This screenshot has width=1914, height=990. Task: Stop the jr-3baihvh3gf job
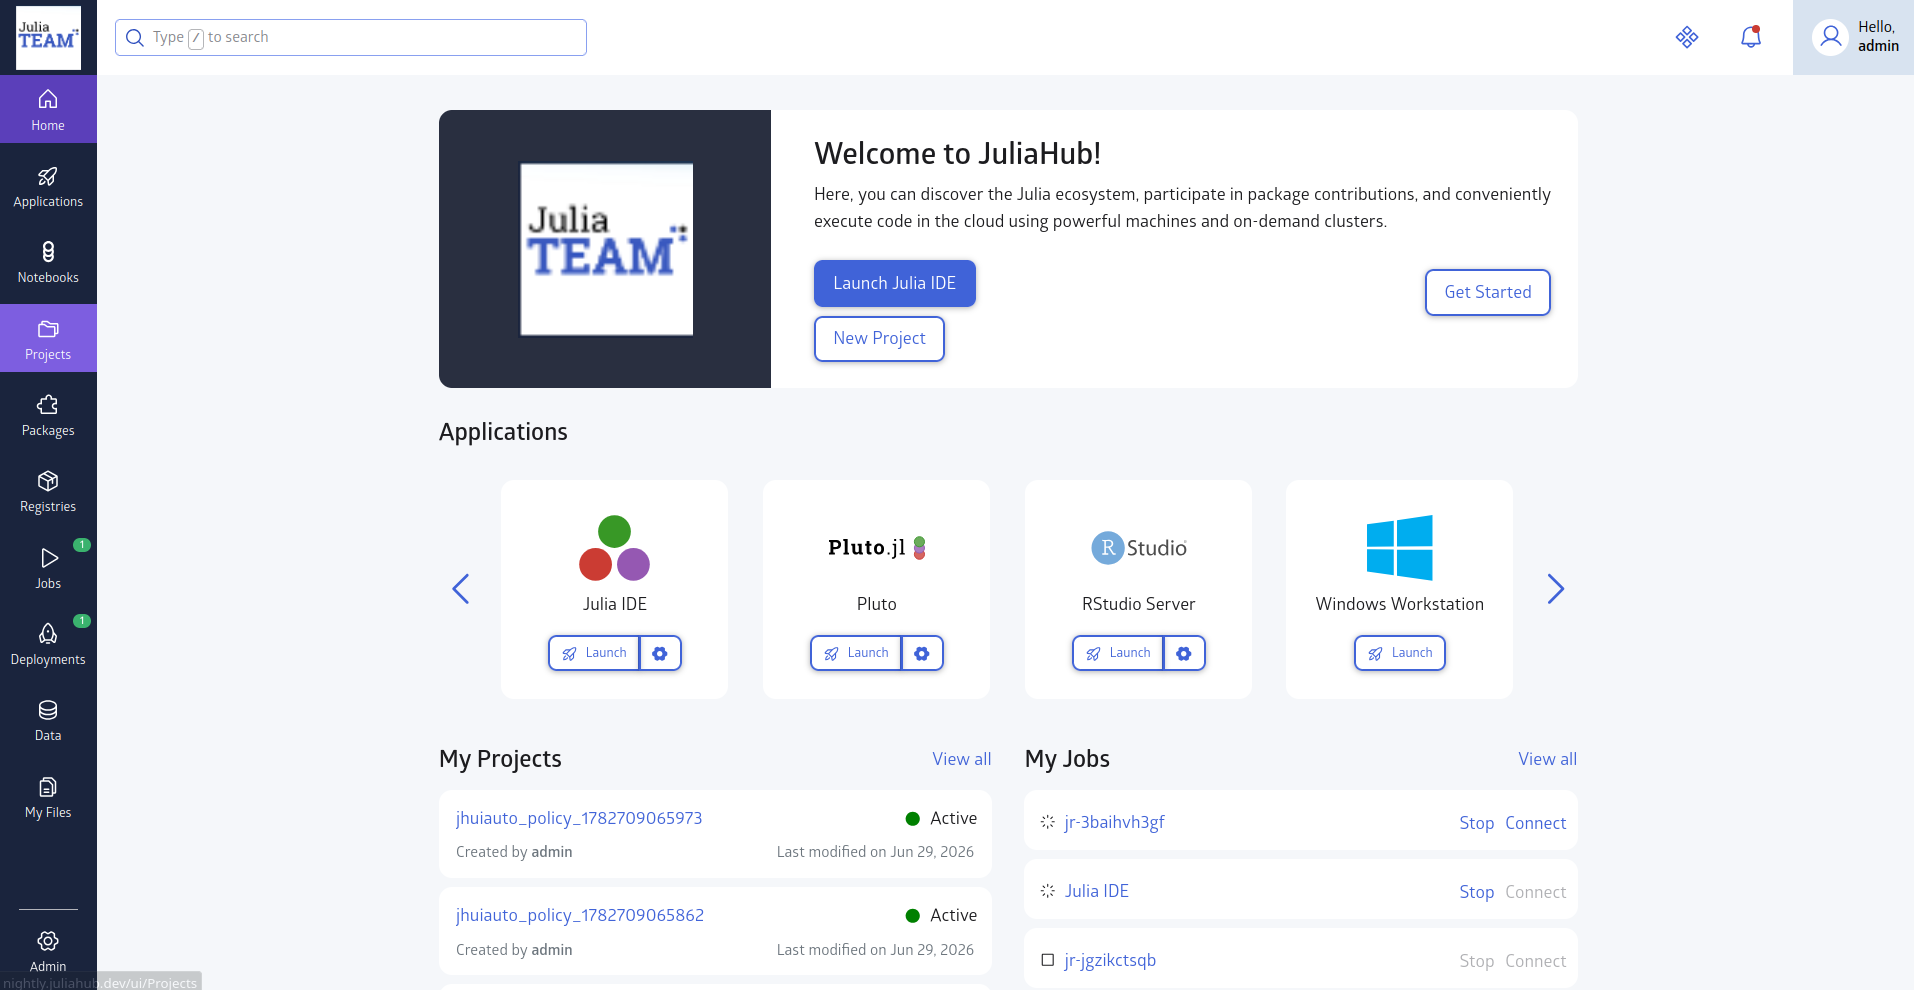pos(1476,823)
